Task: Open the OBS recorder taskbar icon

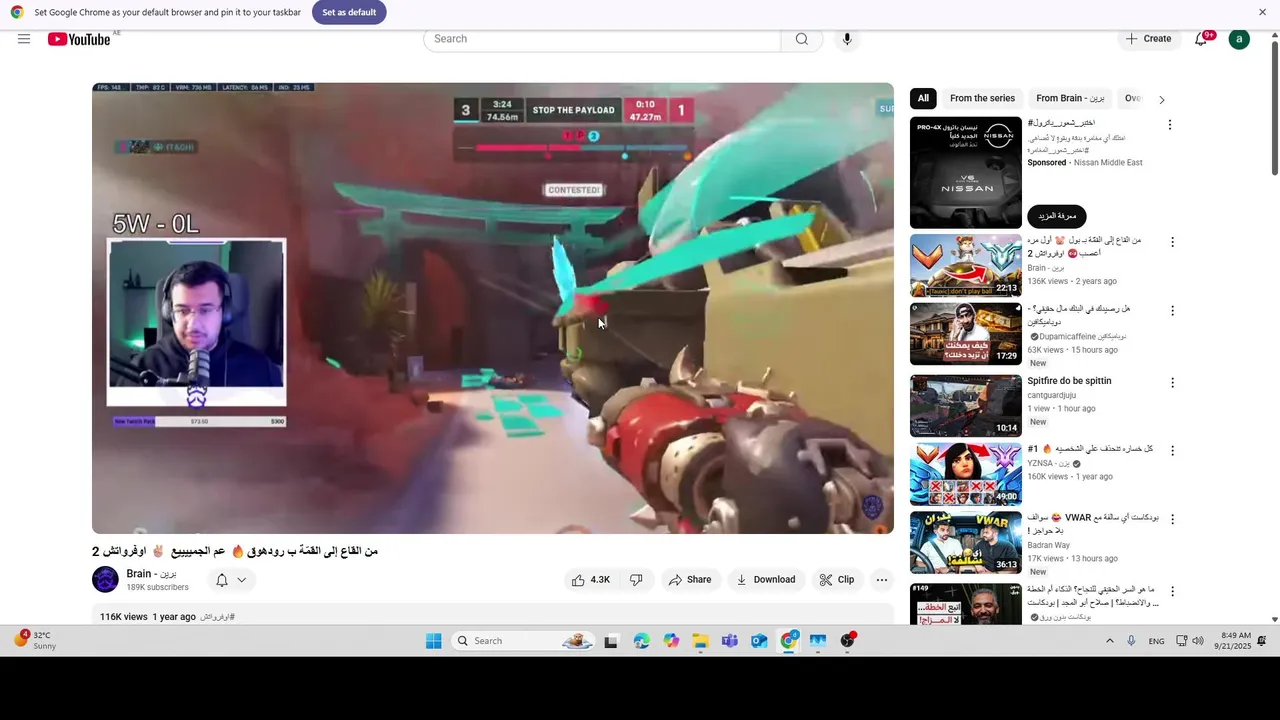Action: [x=848, y=641]
